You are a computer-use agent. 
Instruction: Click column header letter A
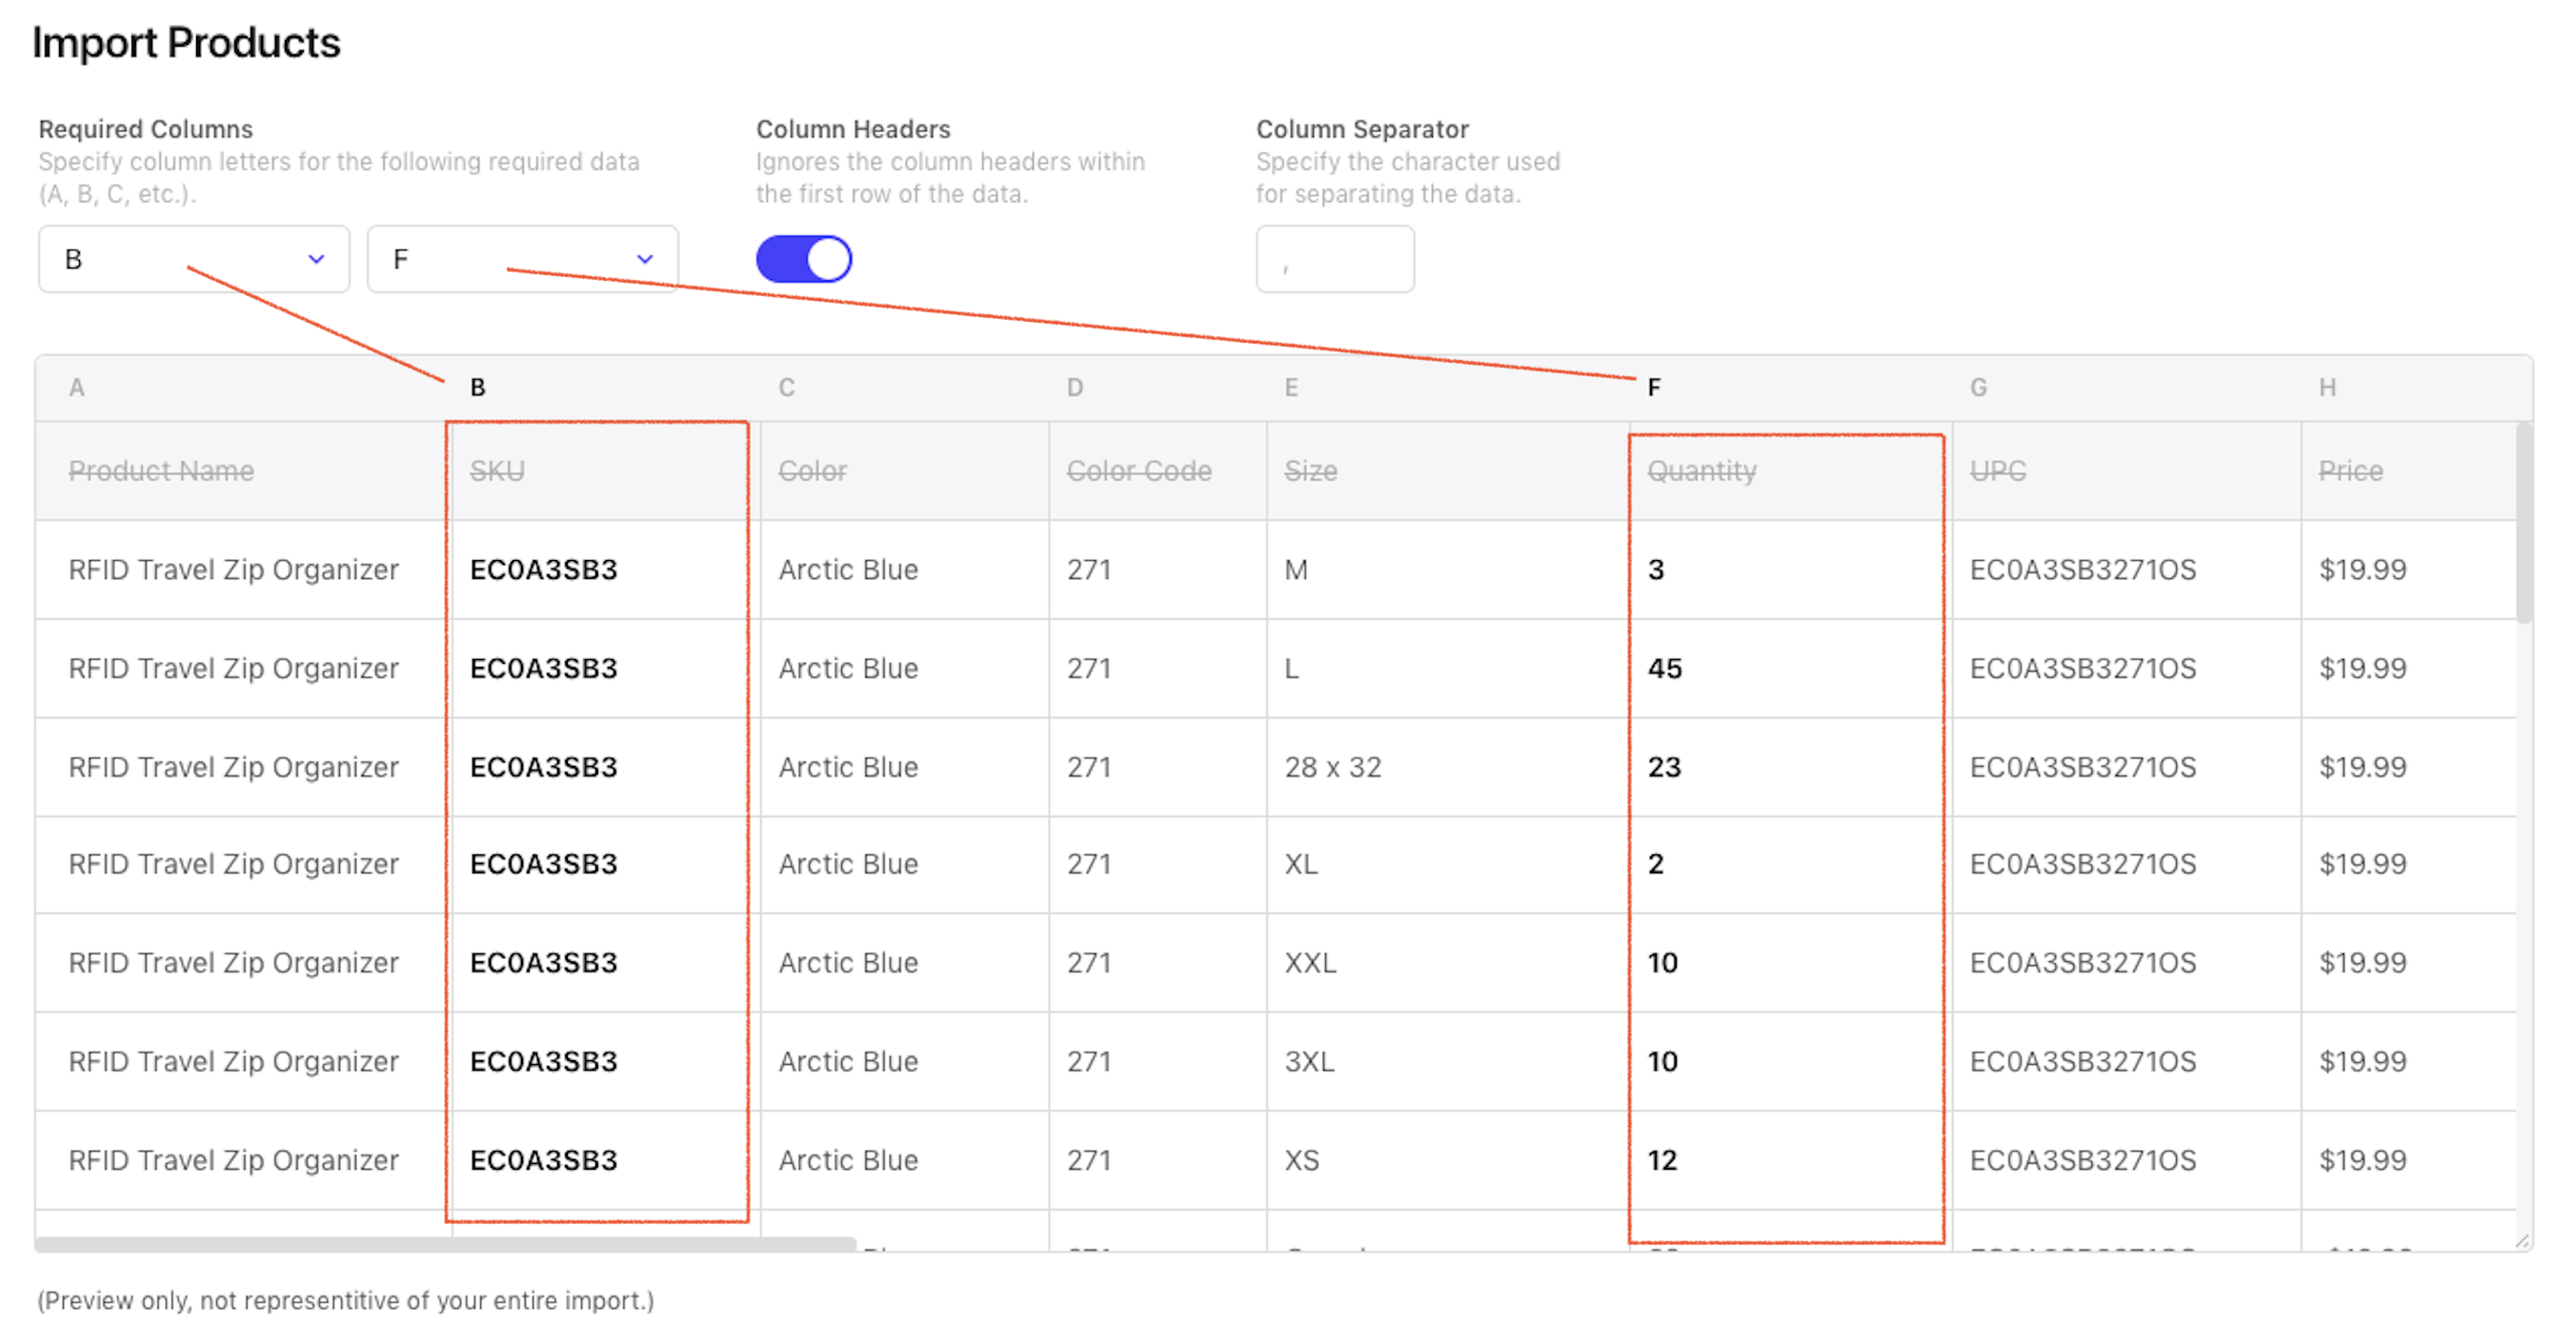pyautogui.click(x=77, y=388)
